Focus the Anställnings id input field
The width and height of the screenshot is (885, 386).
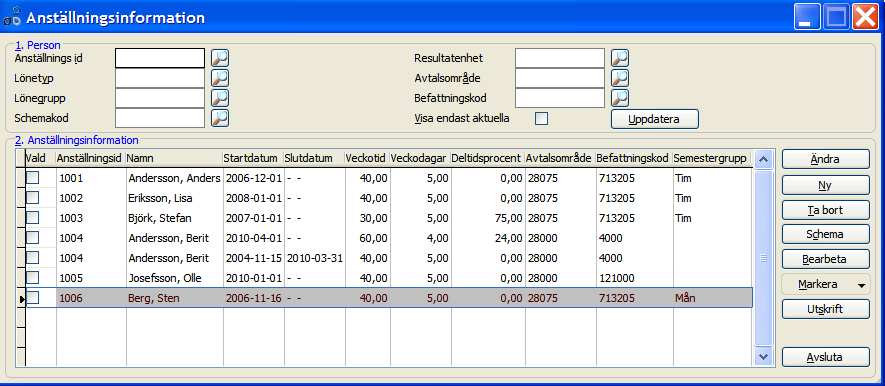click(160, 58)
